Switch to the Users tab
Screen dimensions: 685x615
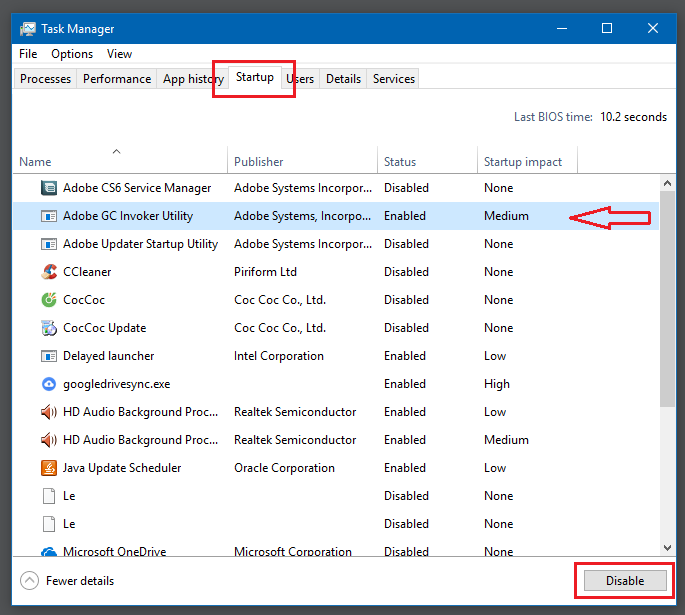[301, 79]
